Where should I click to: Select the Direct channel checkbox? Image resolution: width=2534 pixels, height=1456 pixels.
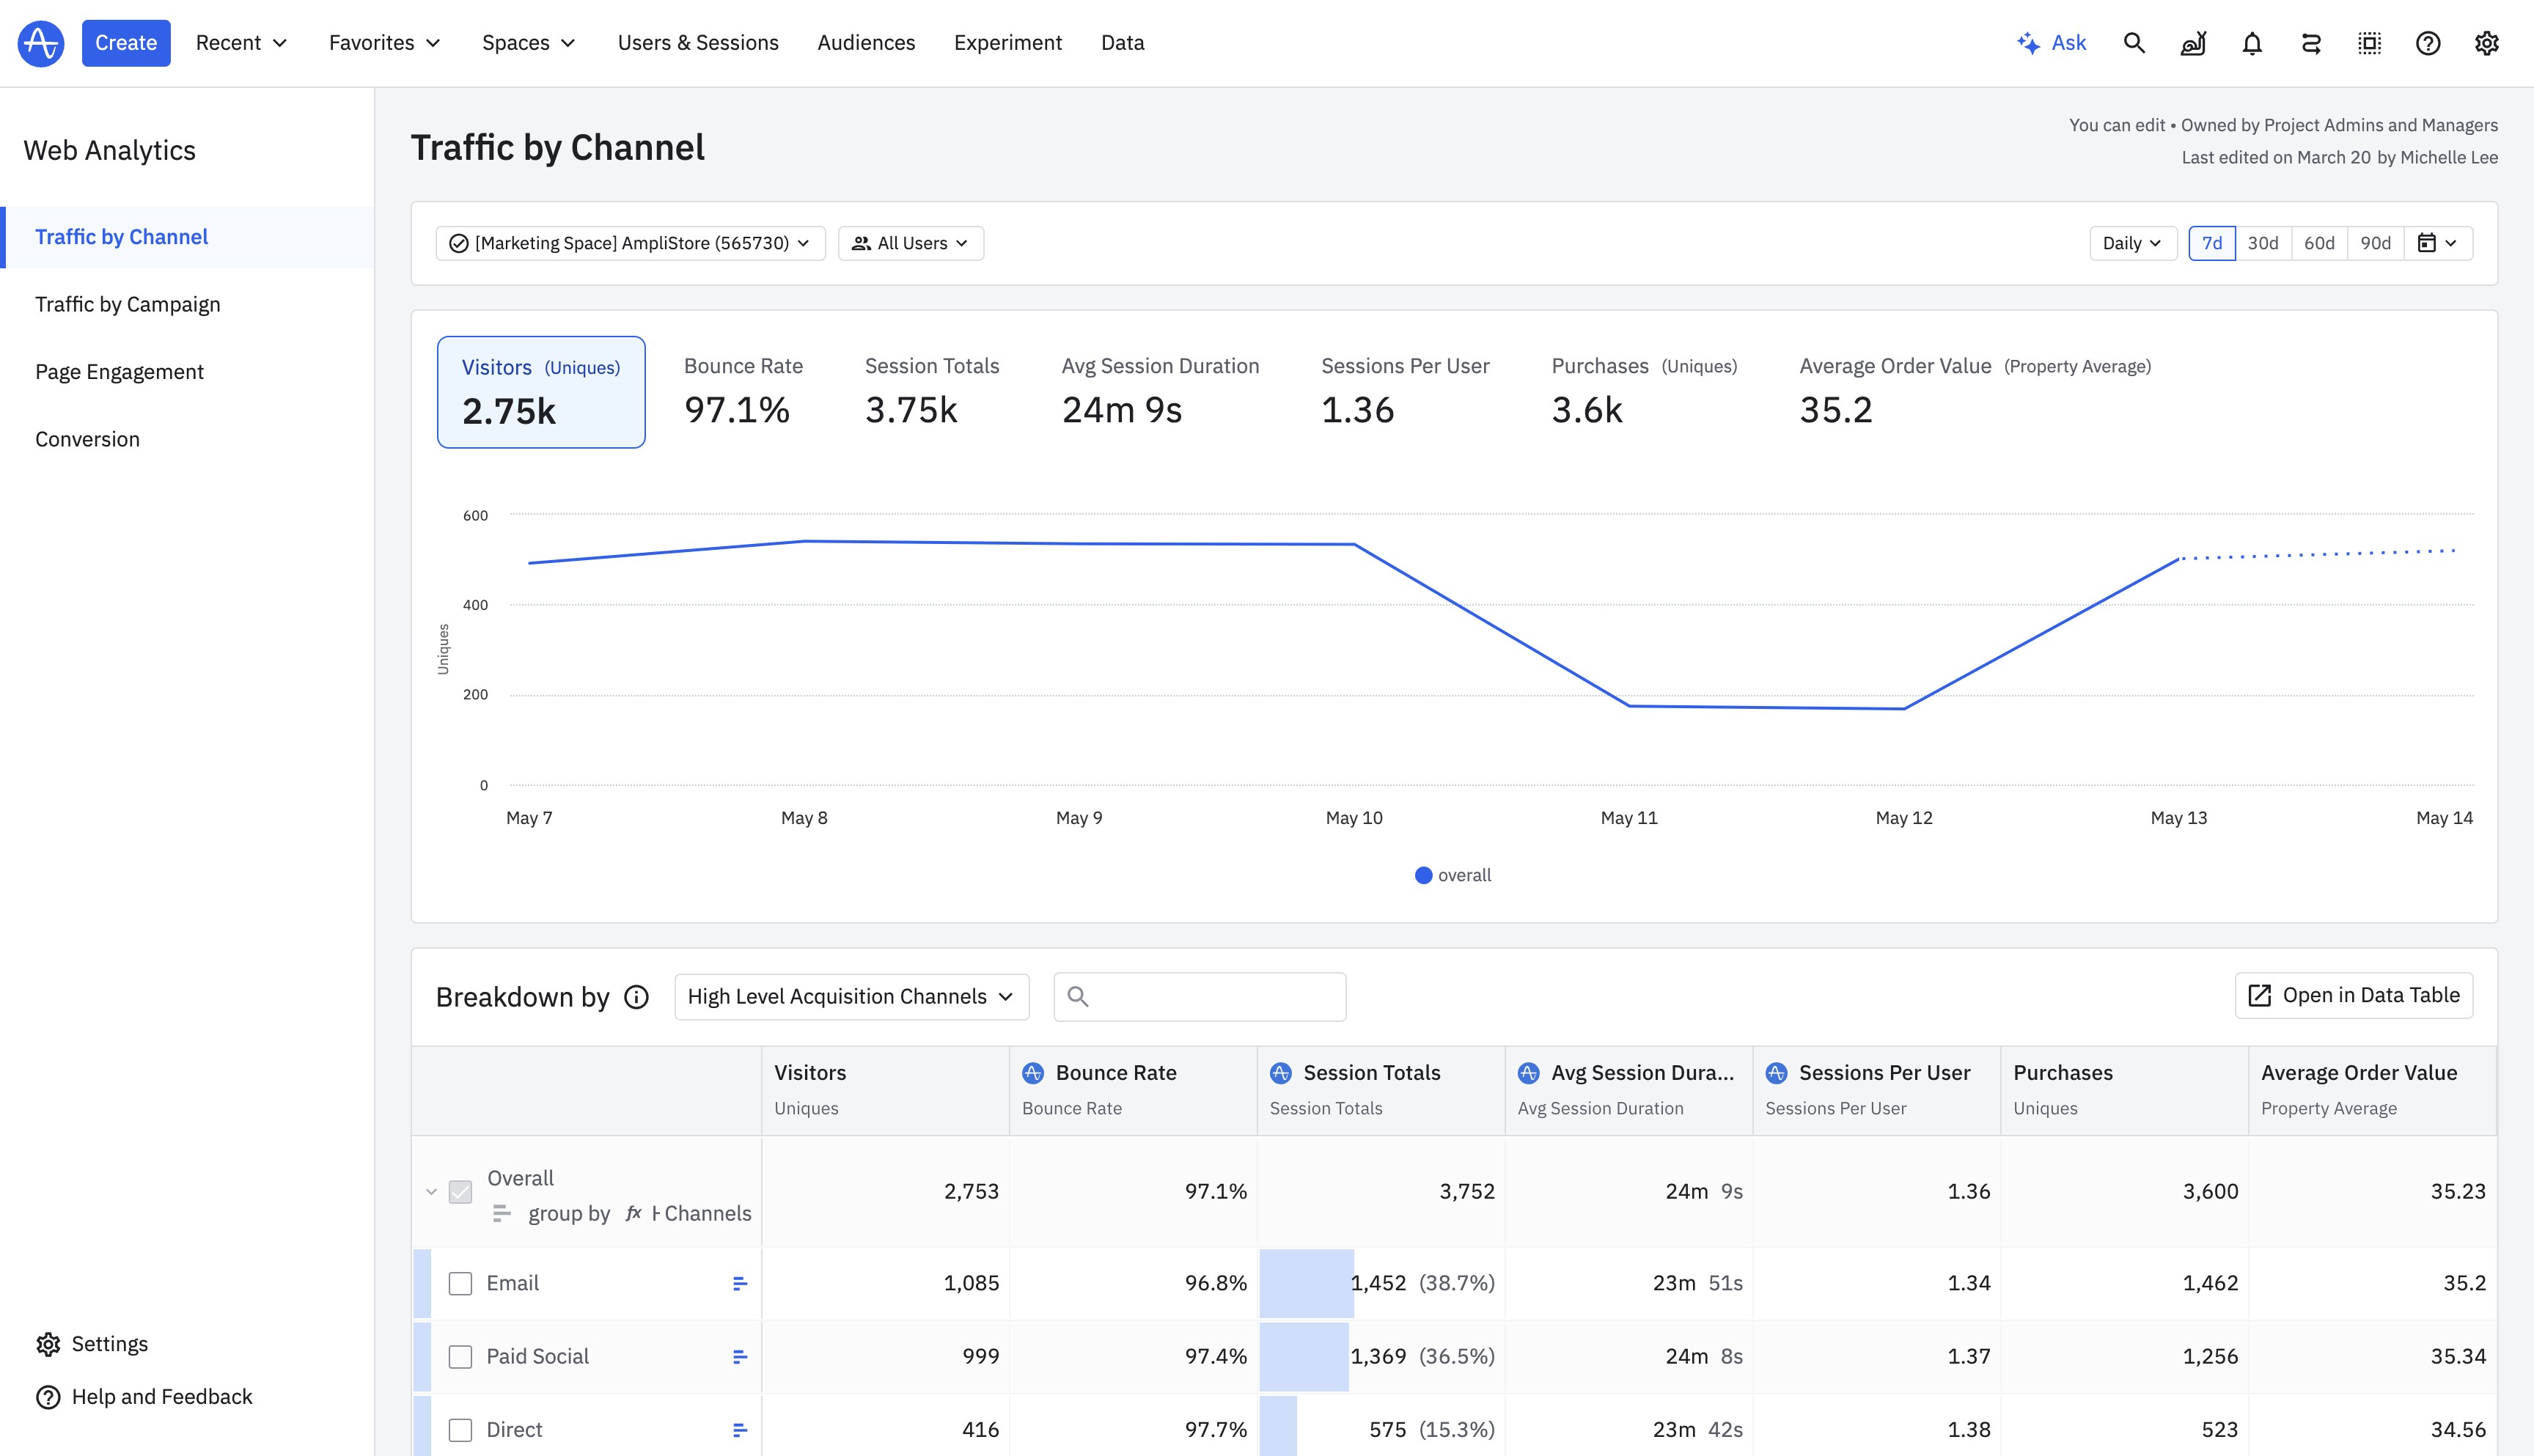click(460, 1429)
